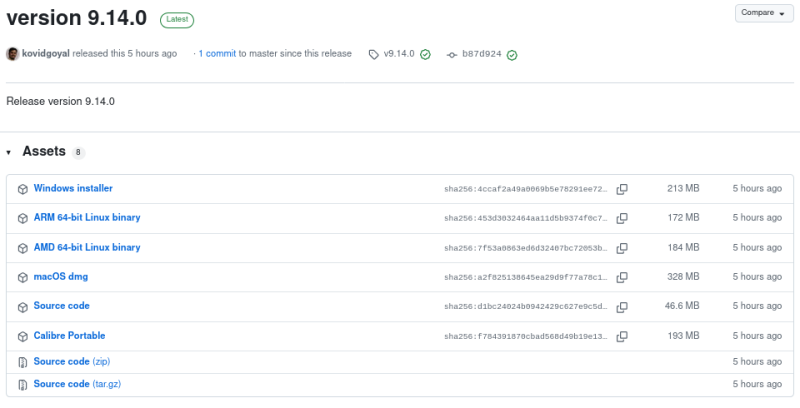The width and height of the screenshot is (800, 408).
Task: Download the ARM 64-bit Linux binary
Action: 87,217
